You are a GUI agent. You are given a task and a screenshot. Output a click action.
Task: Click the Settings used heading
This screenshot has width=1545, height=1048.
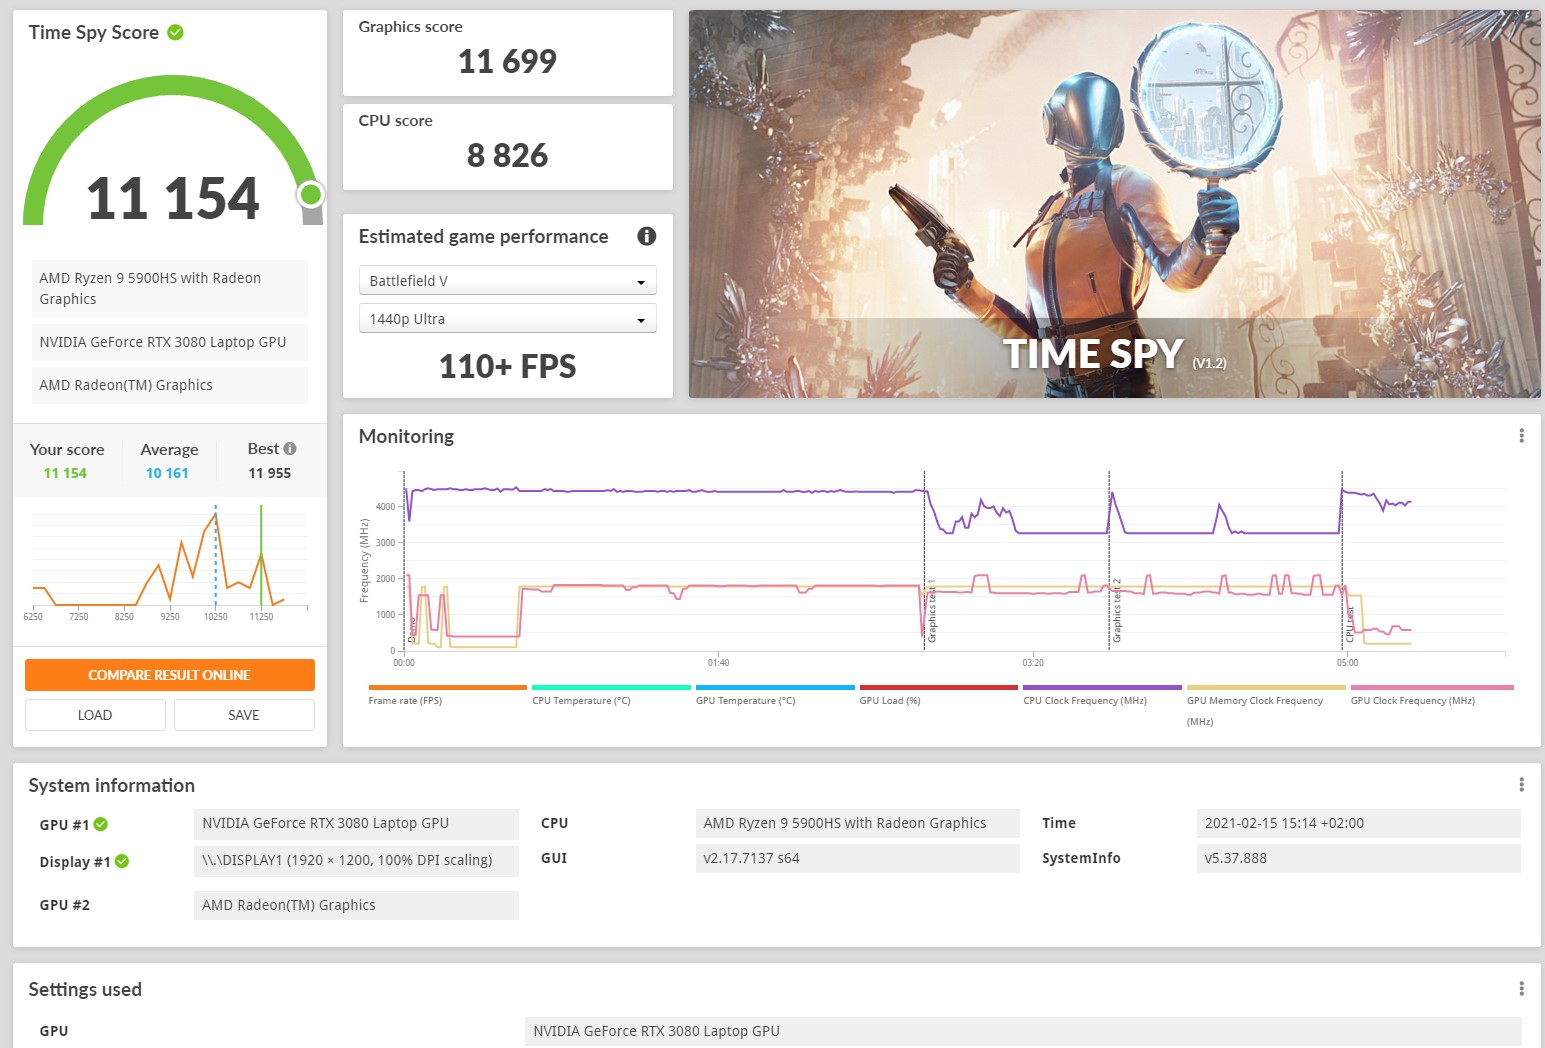tap(85, 989)
